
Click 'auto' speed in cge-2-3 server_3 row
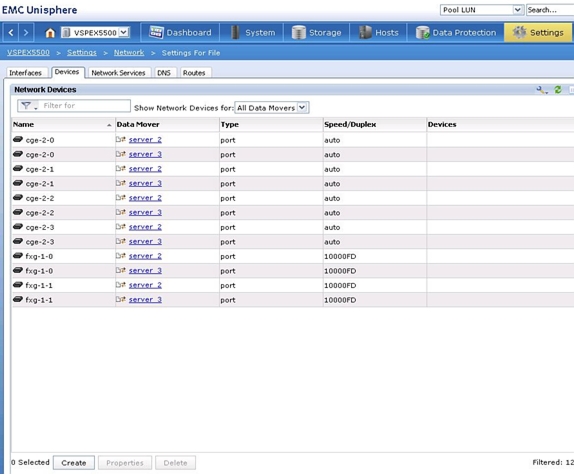pyautogui.click(x=332, y=242)
